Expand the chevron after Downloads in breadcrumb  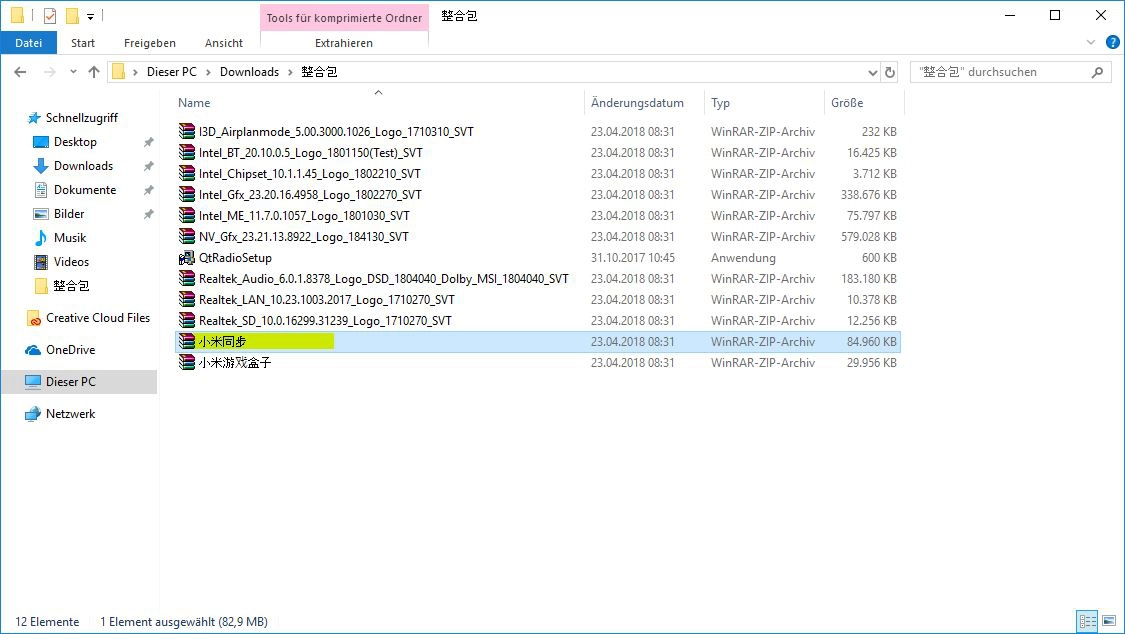(x=290, y=72)
